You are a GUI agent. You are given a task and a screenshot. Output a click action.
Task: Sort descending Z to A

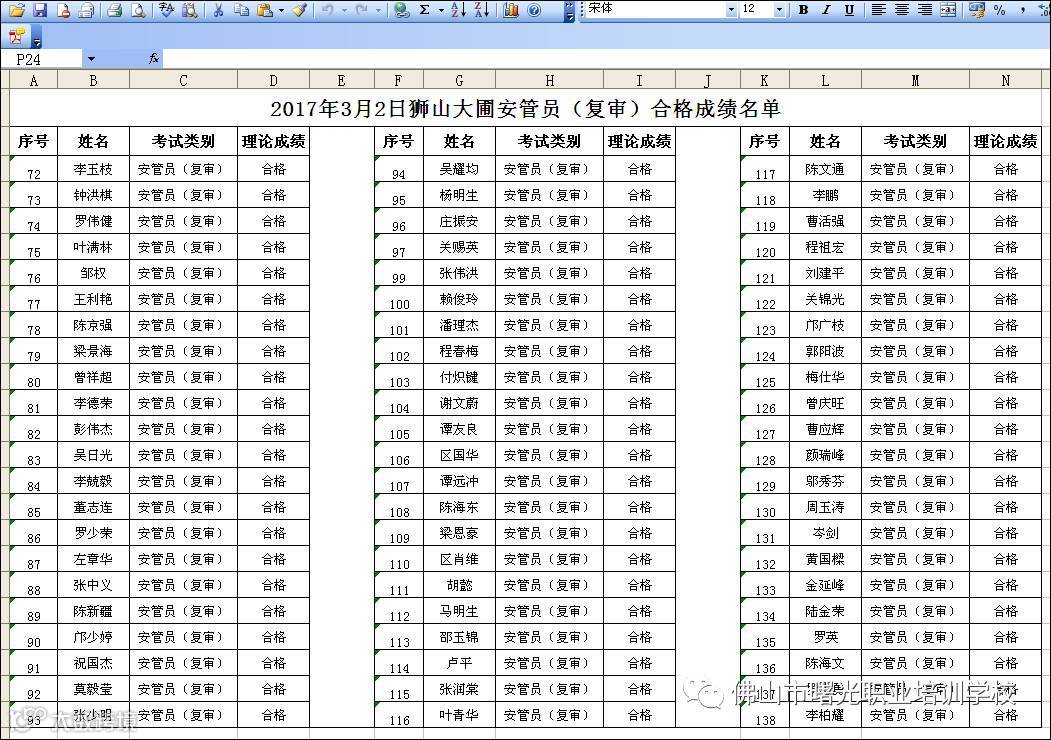(482, 10)
